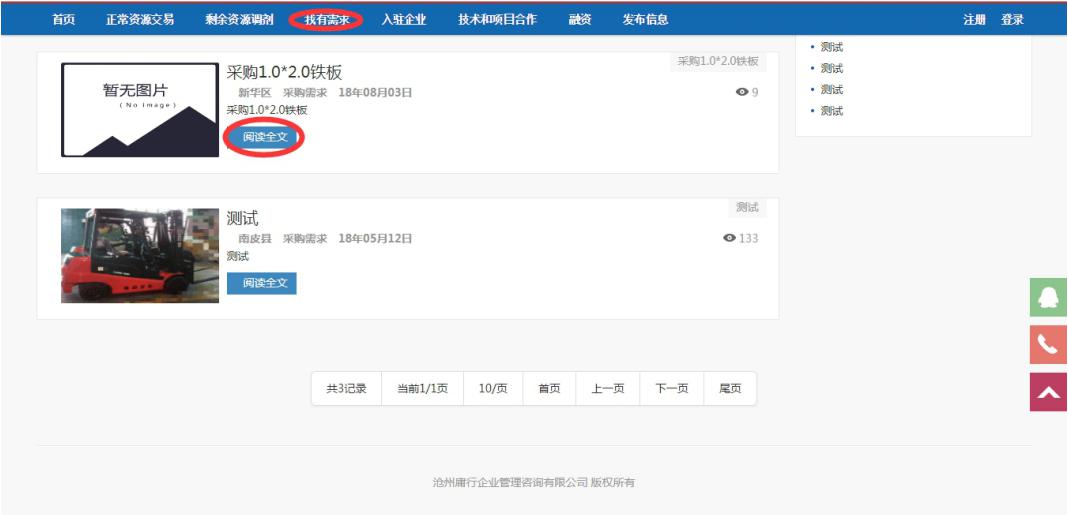This screenshot has width=1068, height=515.
Task: Click the eye view-count icon showing 133
Action: [x=729, y=238]
